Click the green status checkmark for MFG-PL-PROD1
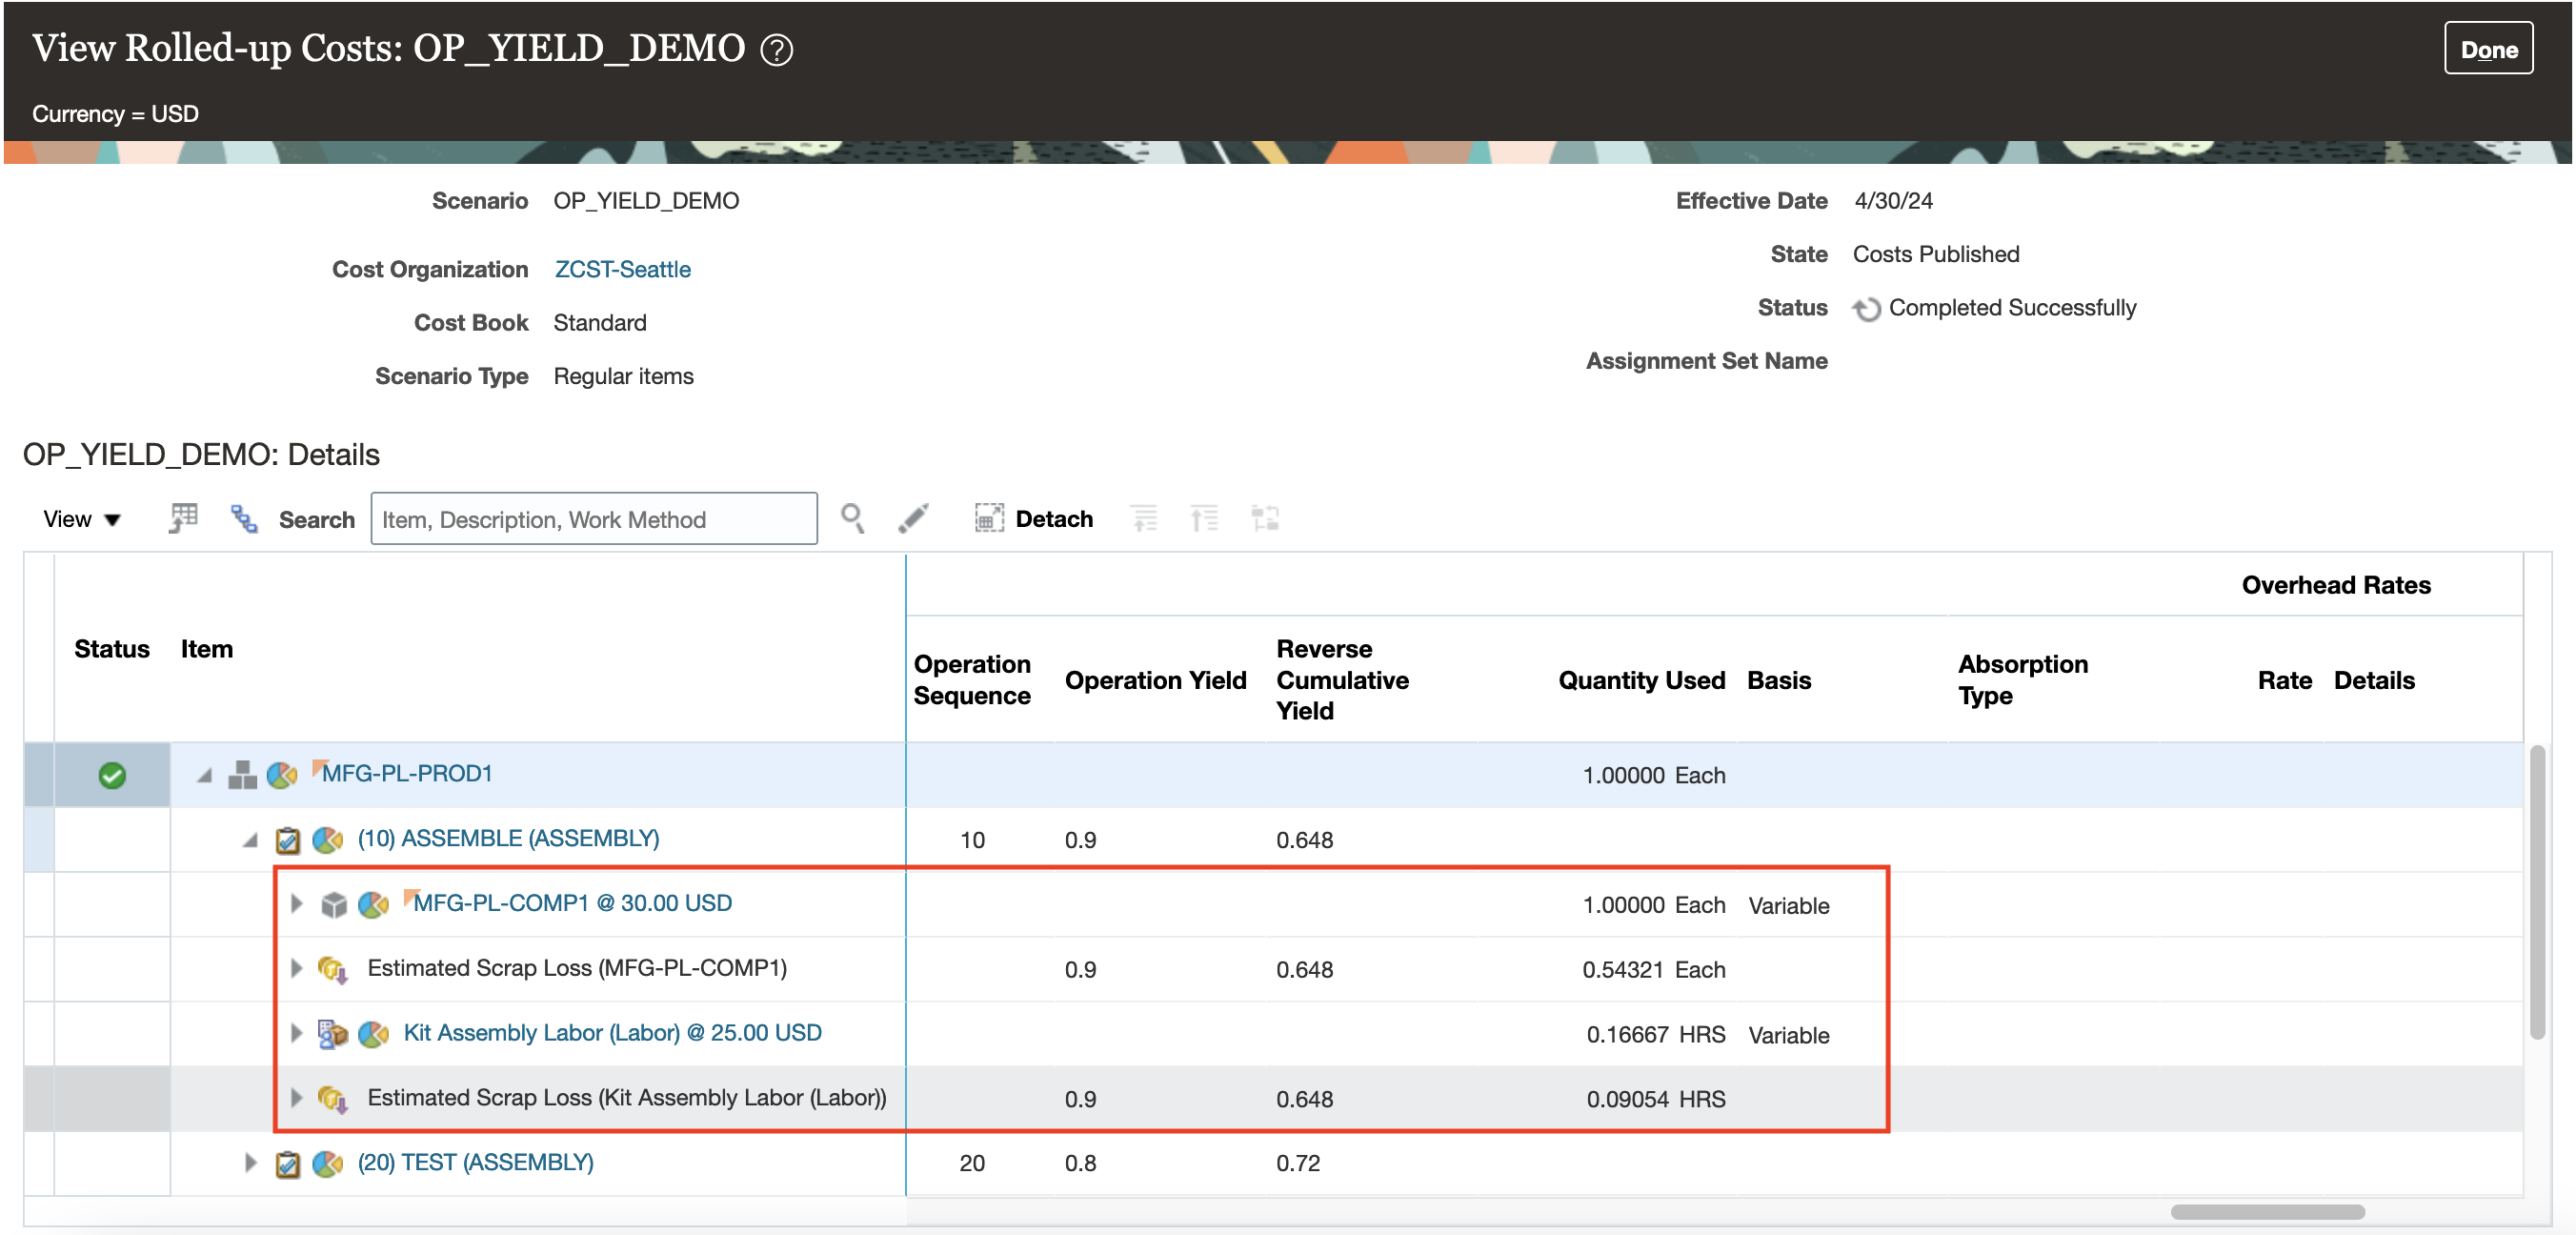The height and width of the screenshot is (1235, 2576). click(x=112, y=775)
